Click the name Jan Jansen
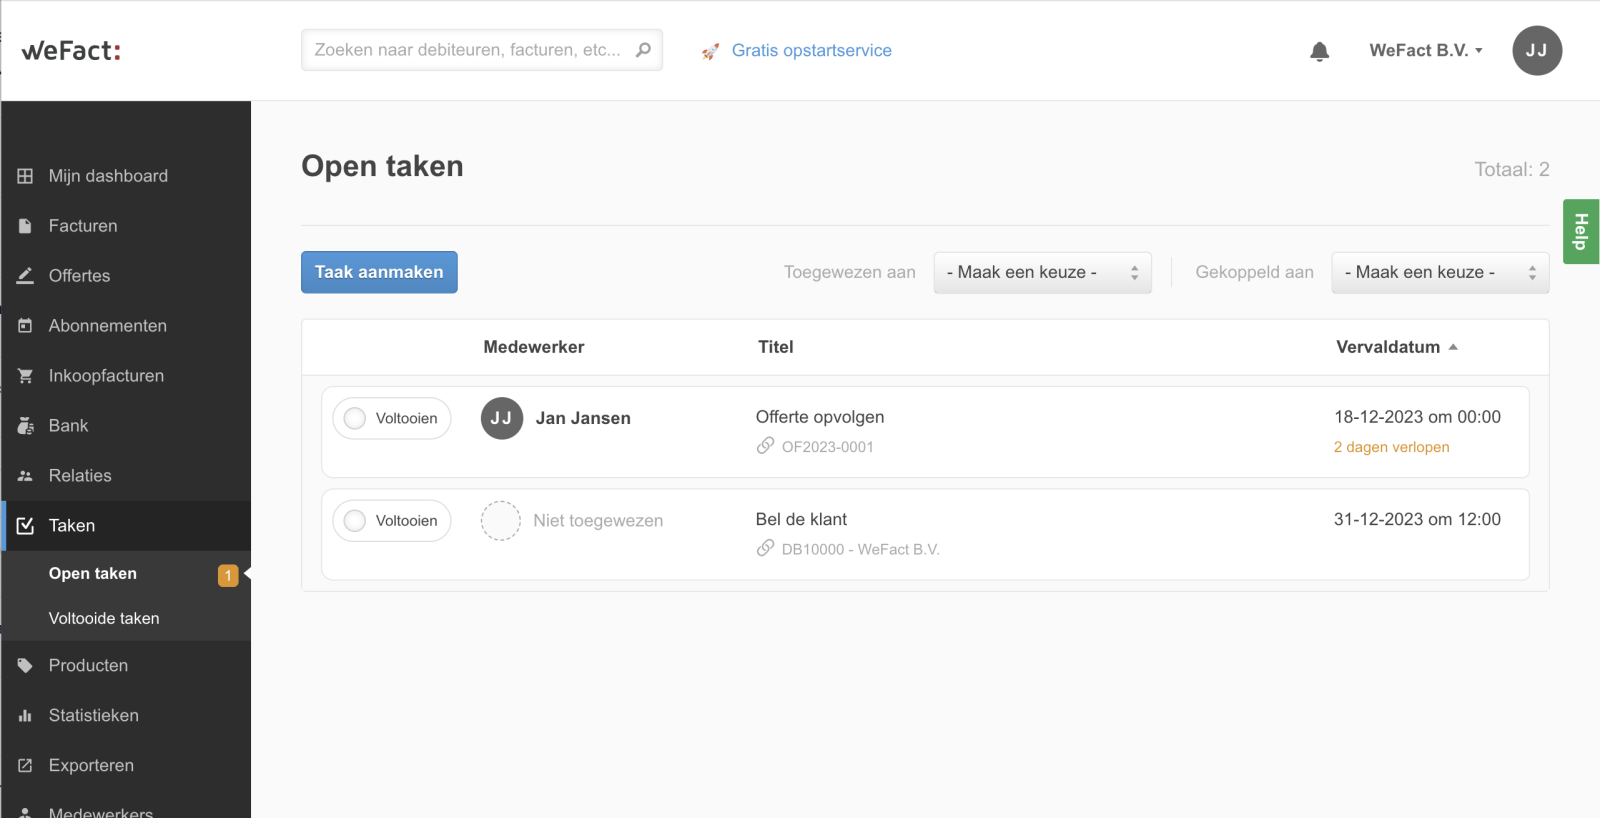Image resolution: width=1600 pixels, height=818 pixels. [x=583, y=418]
